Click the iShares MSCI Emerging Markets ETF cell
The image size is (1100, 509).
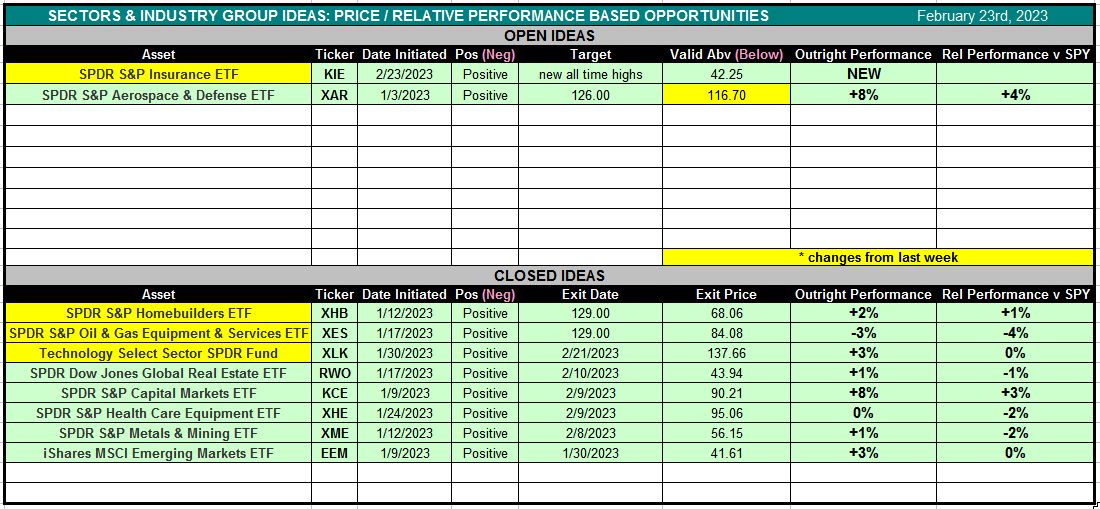[158, 453]
